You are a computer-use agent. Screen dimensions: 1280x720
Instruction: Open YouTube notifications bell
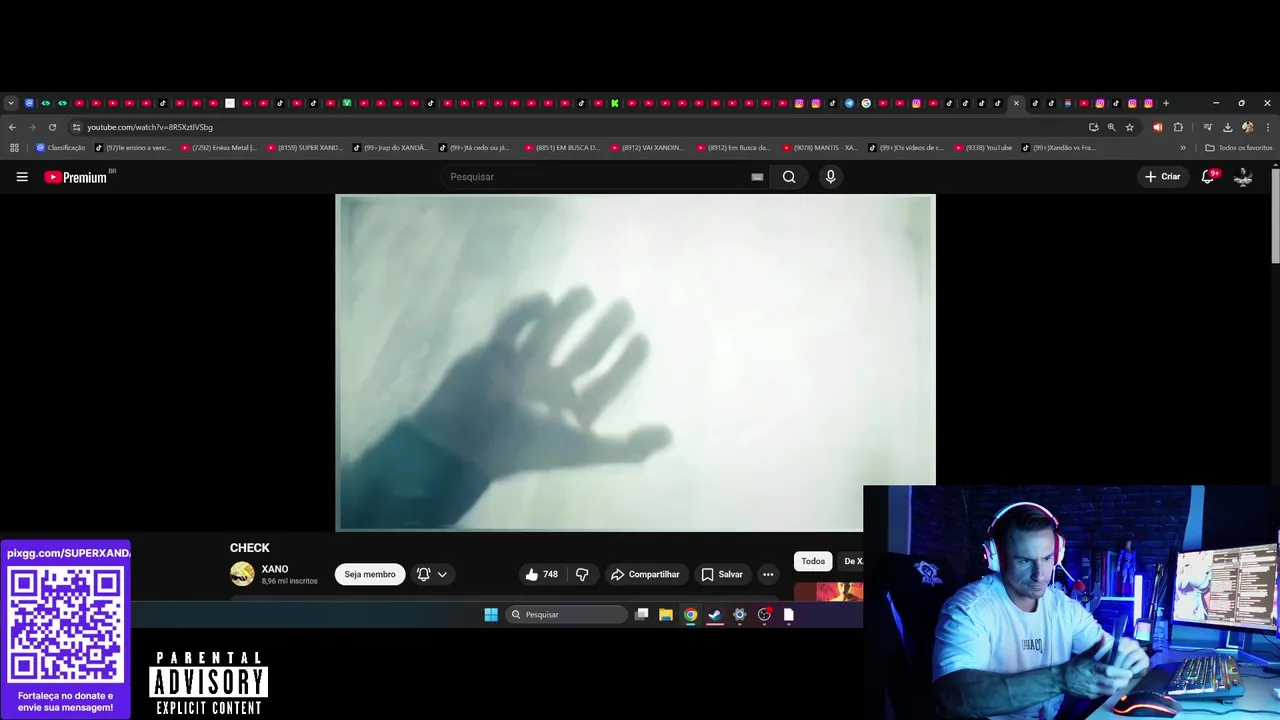[1208, 177]
